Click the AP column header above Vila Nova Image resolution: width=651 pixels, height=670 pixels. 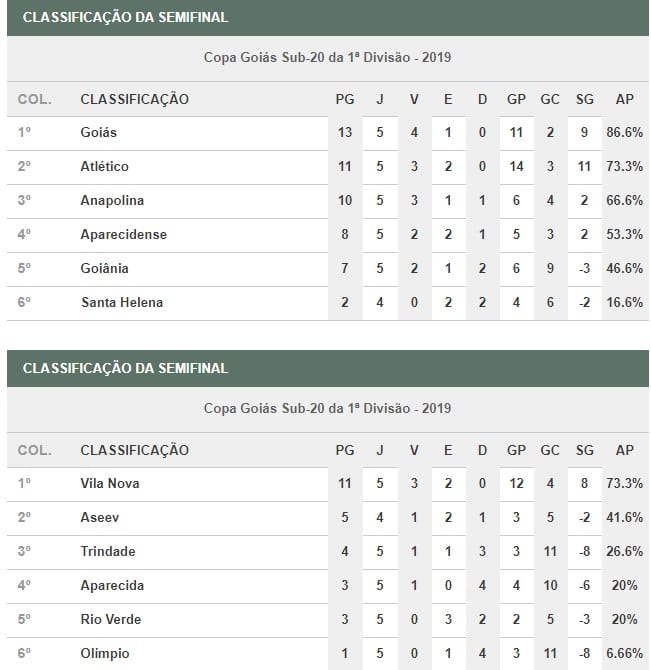[624, 450]
